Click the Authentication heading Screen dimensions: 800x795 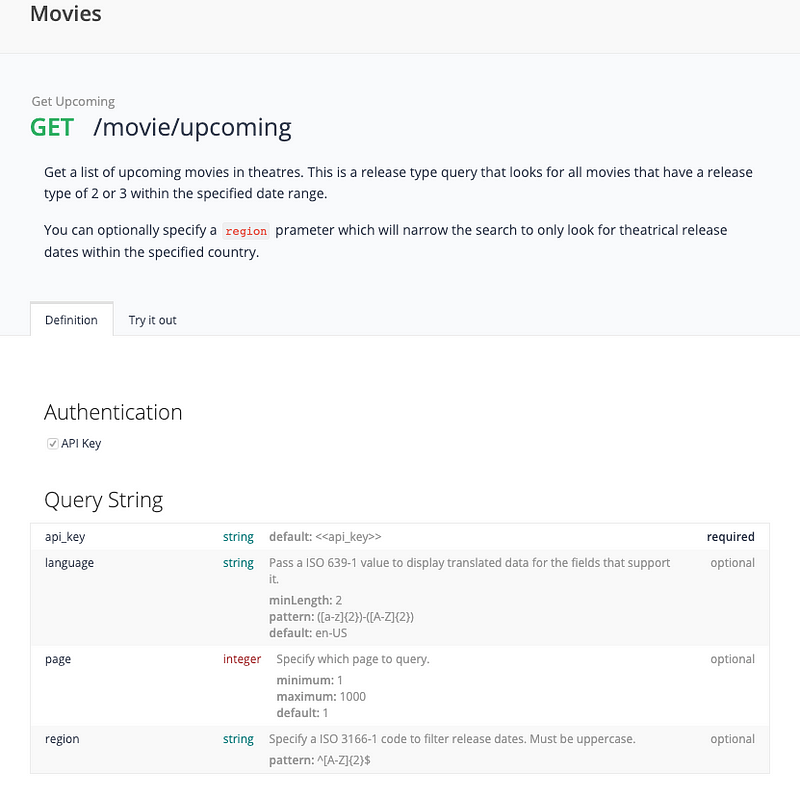113,412
